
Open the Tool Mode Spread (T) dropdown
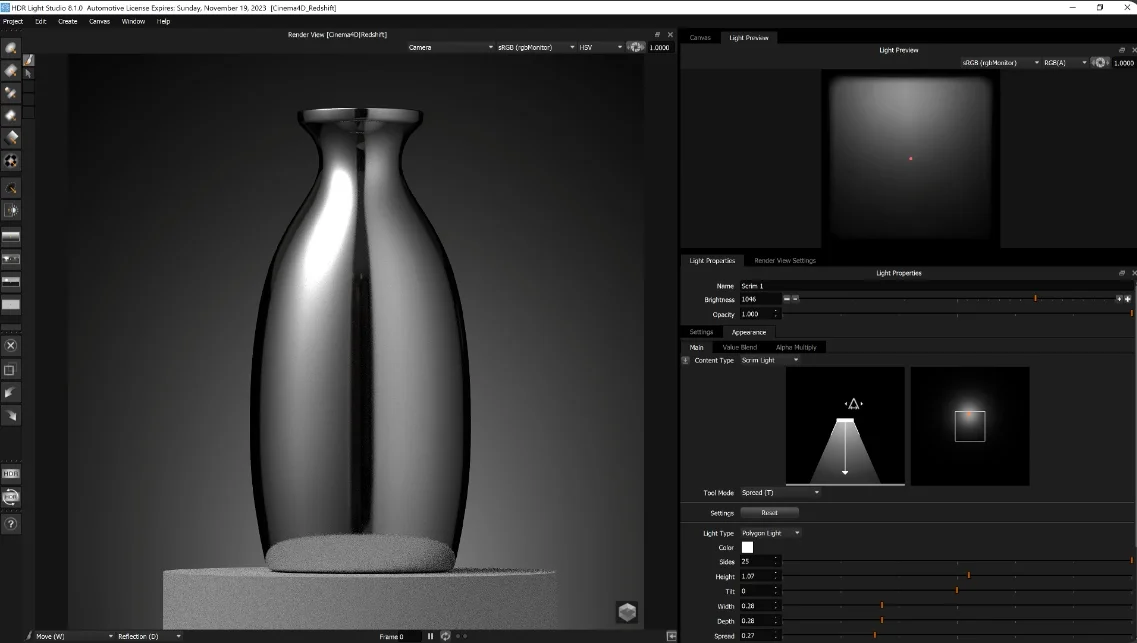coord(780,492)
